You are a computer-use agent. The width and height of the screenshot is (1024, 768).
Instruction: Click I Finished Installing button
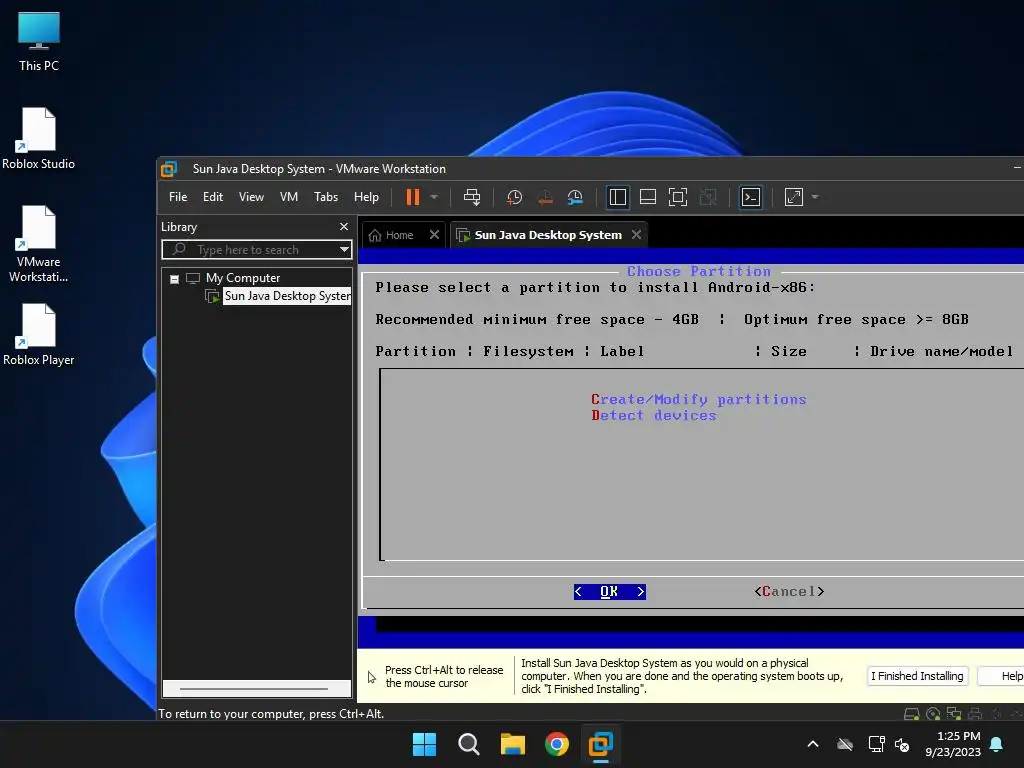917,676
